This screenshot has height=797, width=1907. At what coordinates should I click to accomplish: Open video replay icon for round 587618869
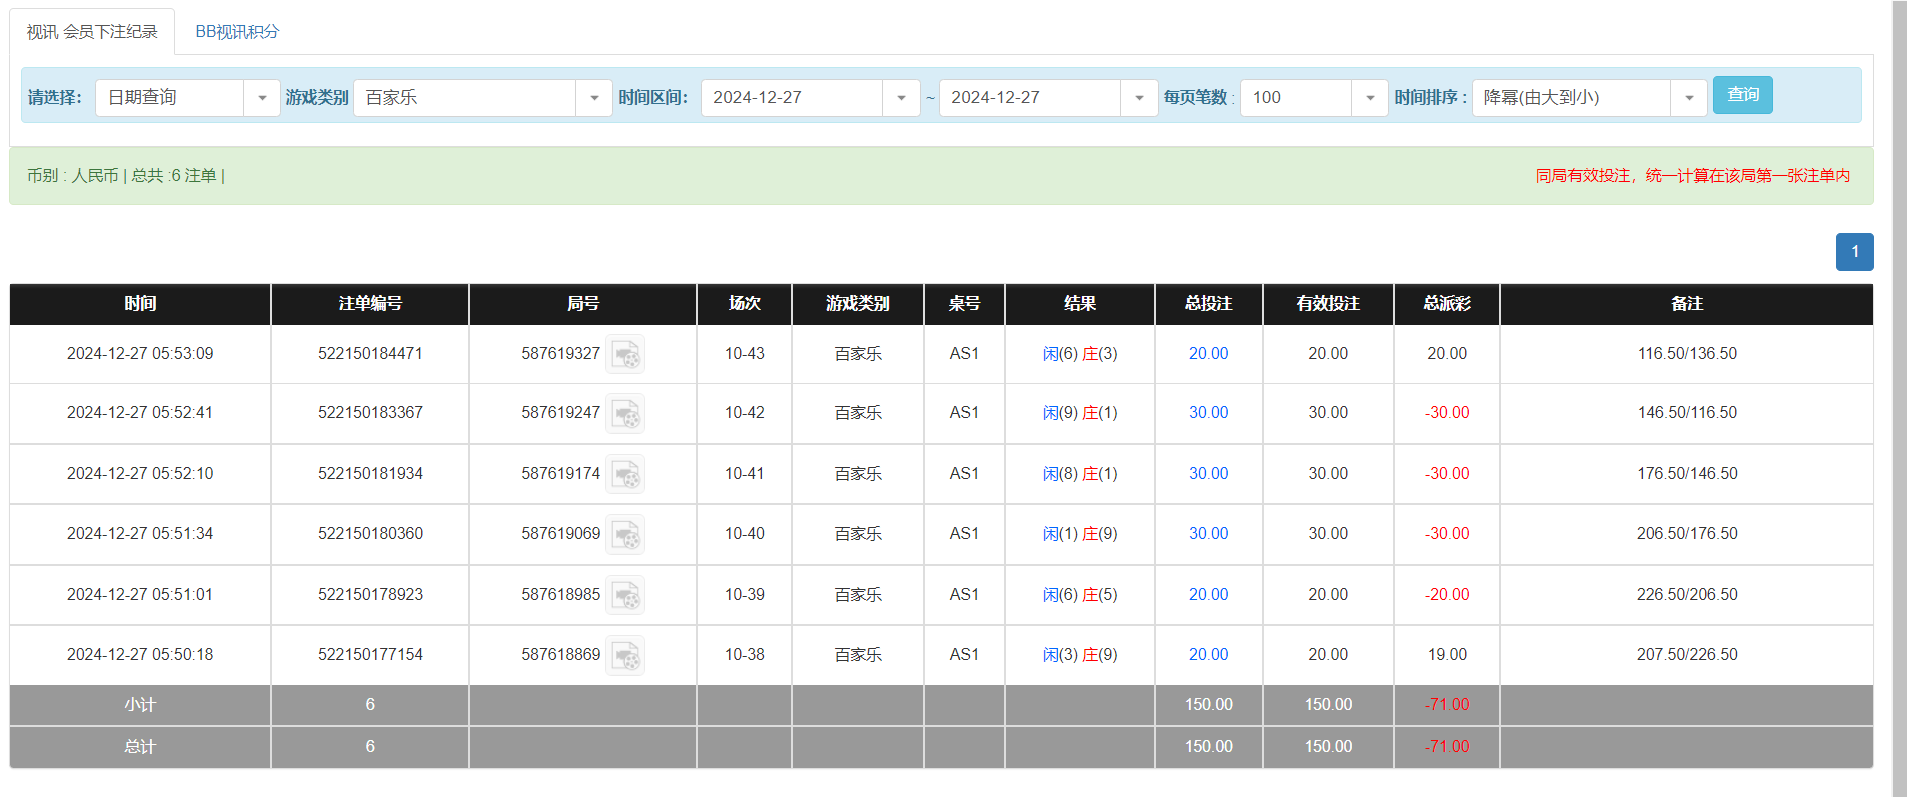pos(625,655)
